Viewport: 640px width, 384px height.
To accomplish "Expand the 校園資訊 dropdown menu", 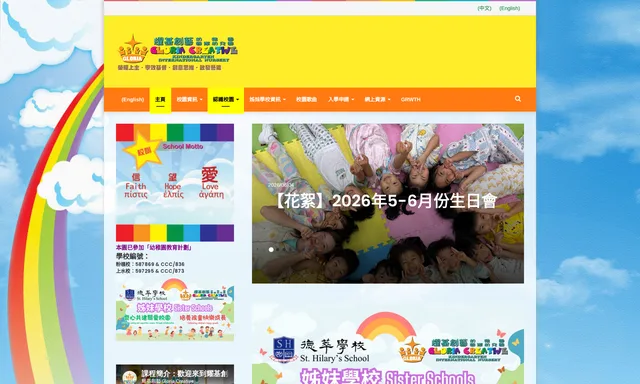I will (x=189, y=99).
